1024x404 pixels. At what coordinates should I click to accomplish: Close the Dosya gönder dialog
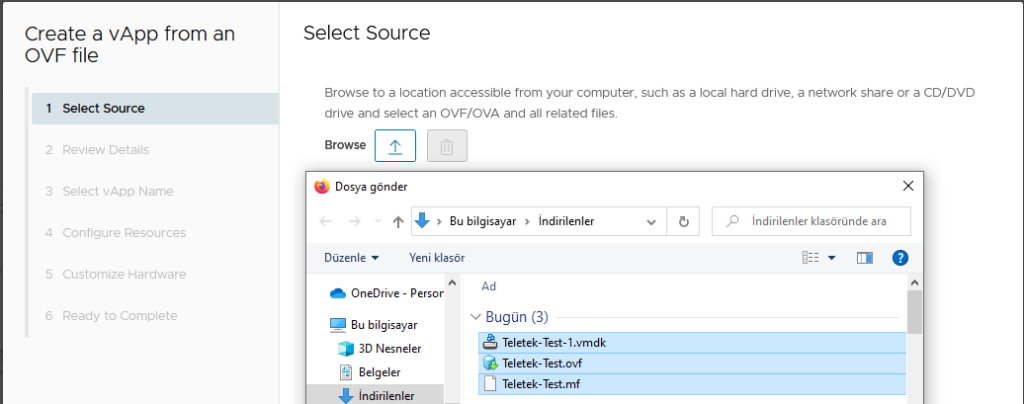tap(908, 187)
